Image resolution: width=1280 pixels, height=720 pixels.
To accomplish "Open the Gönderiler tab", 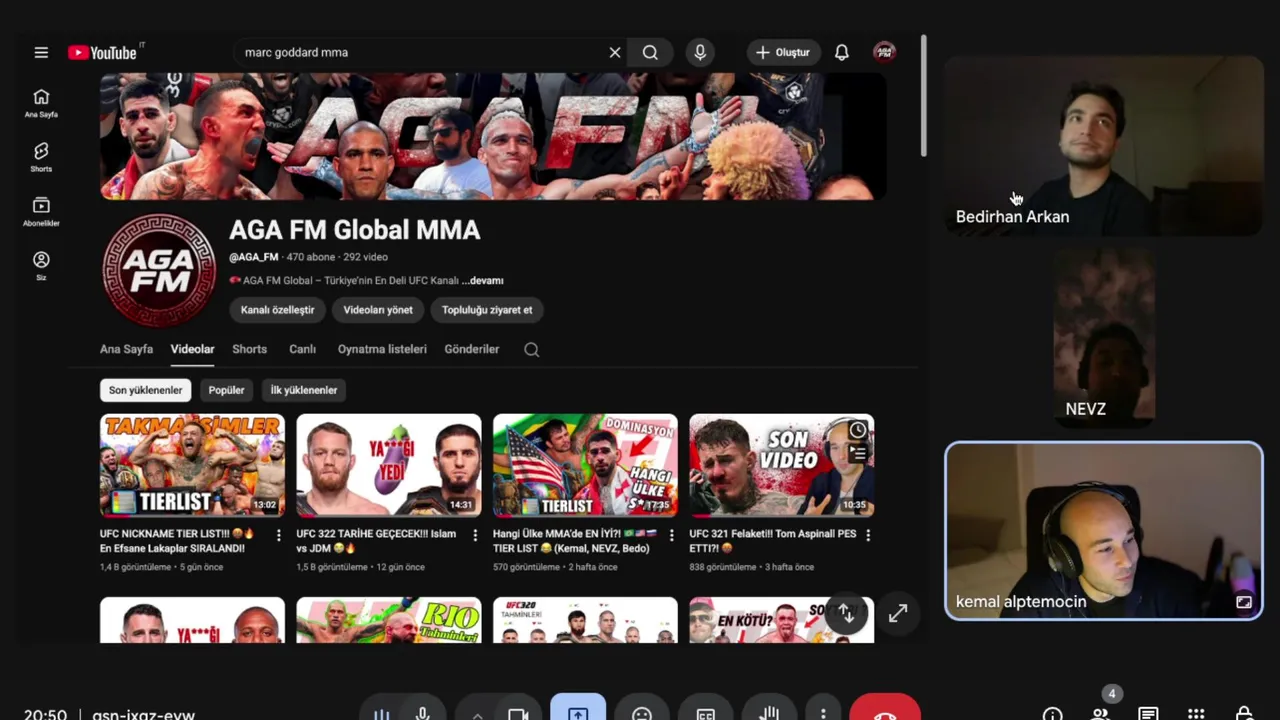I will coord(472,349).
